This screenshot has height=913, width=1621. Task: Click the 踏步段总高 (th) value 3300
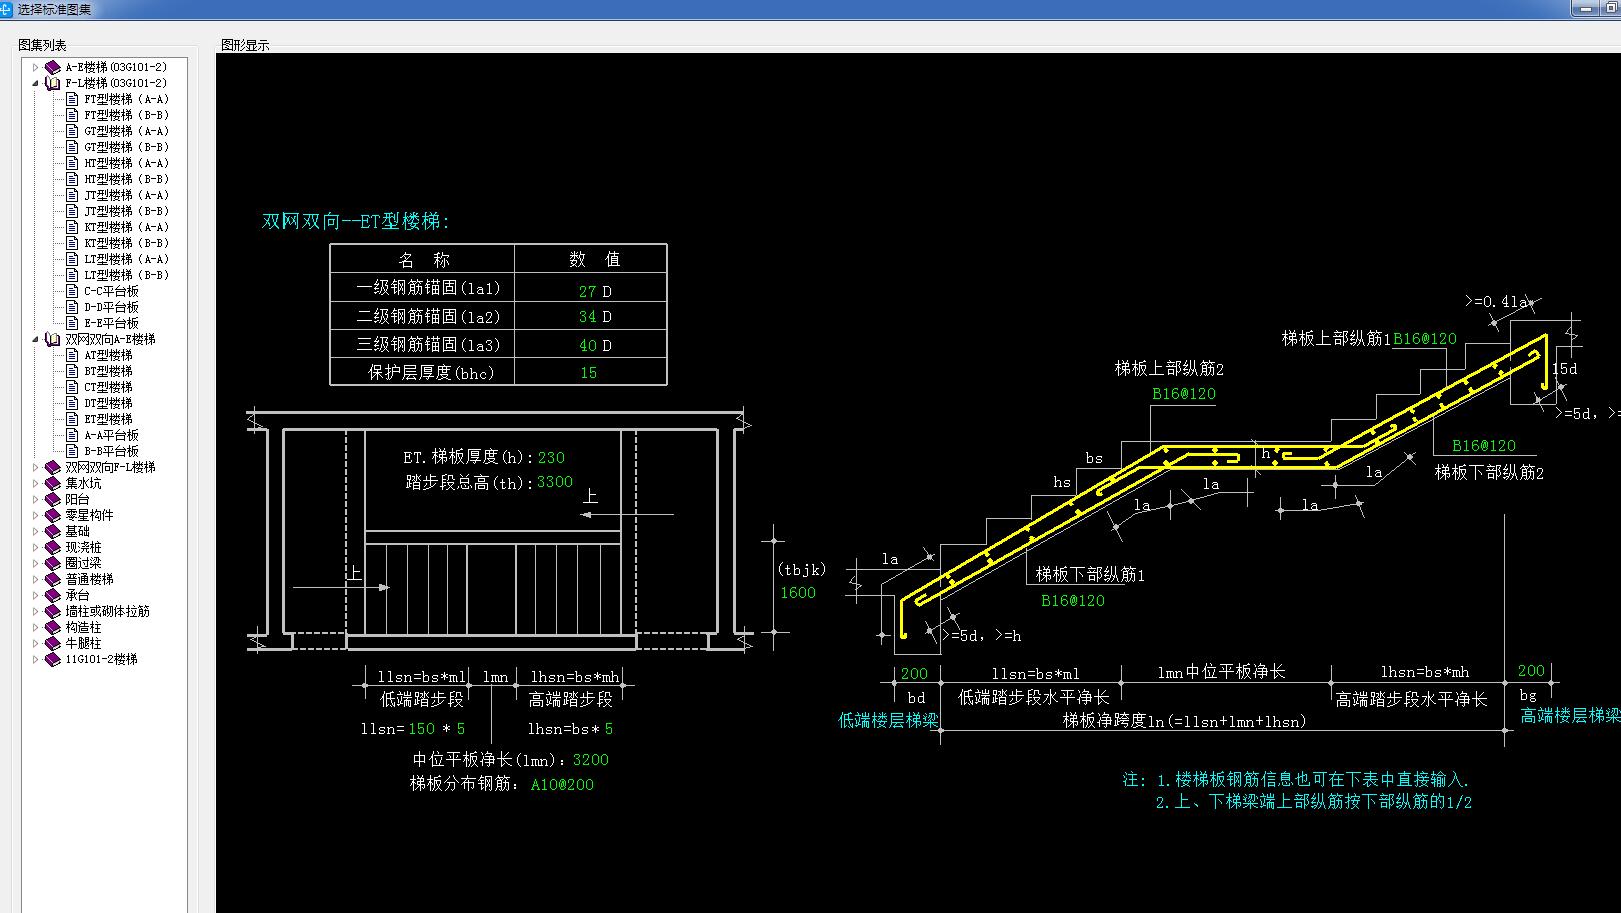coord(555,482)
